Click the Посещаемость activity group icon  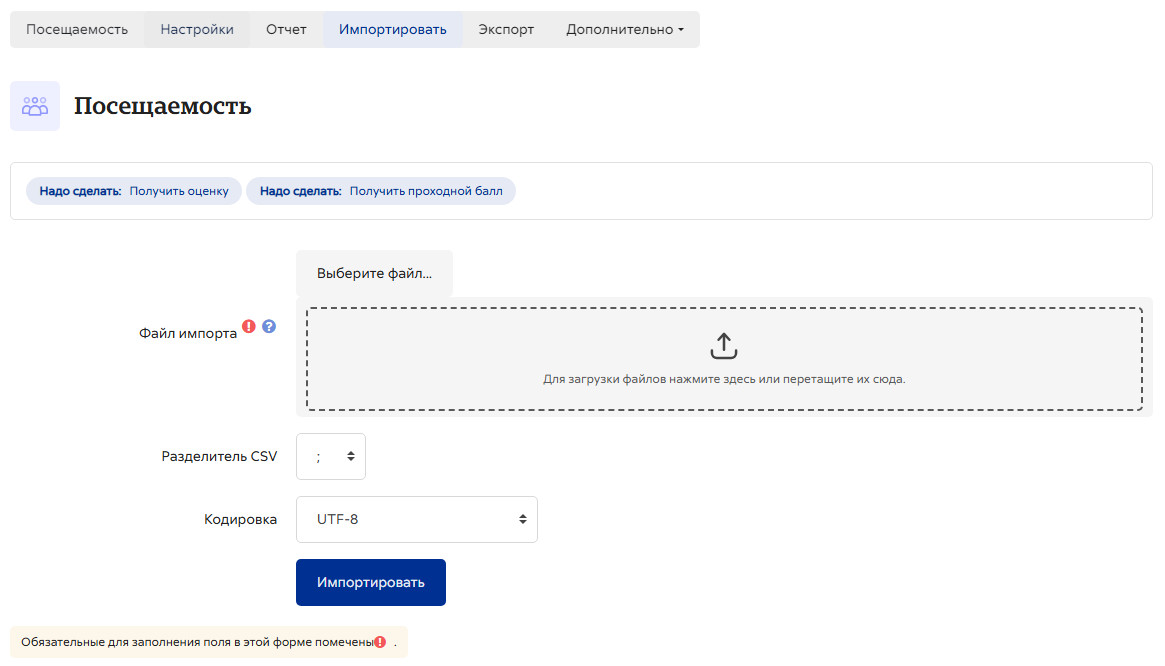(x=35, y=106)
